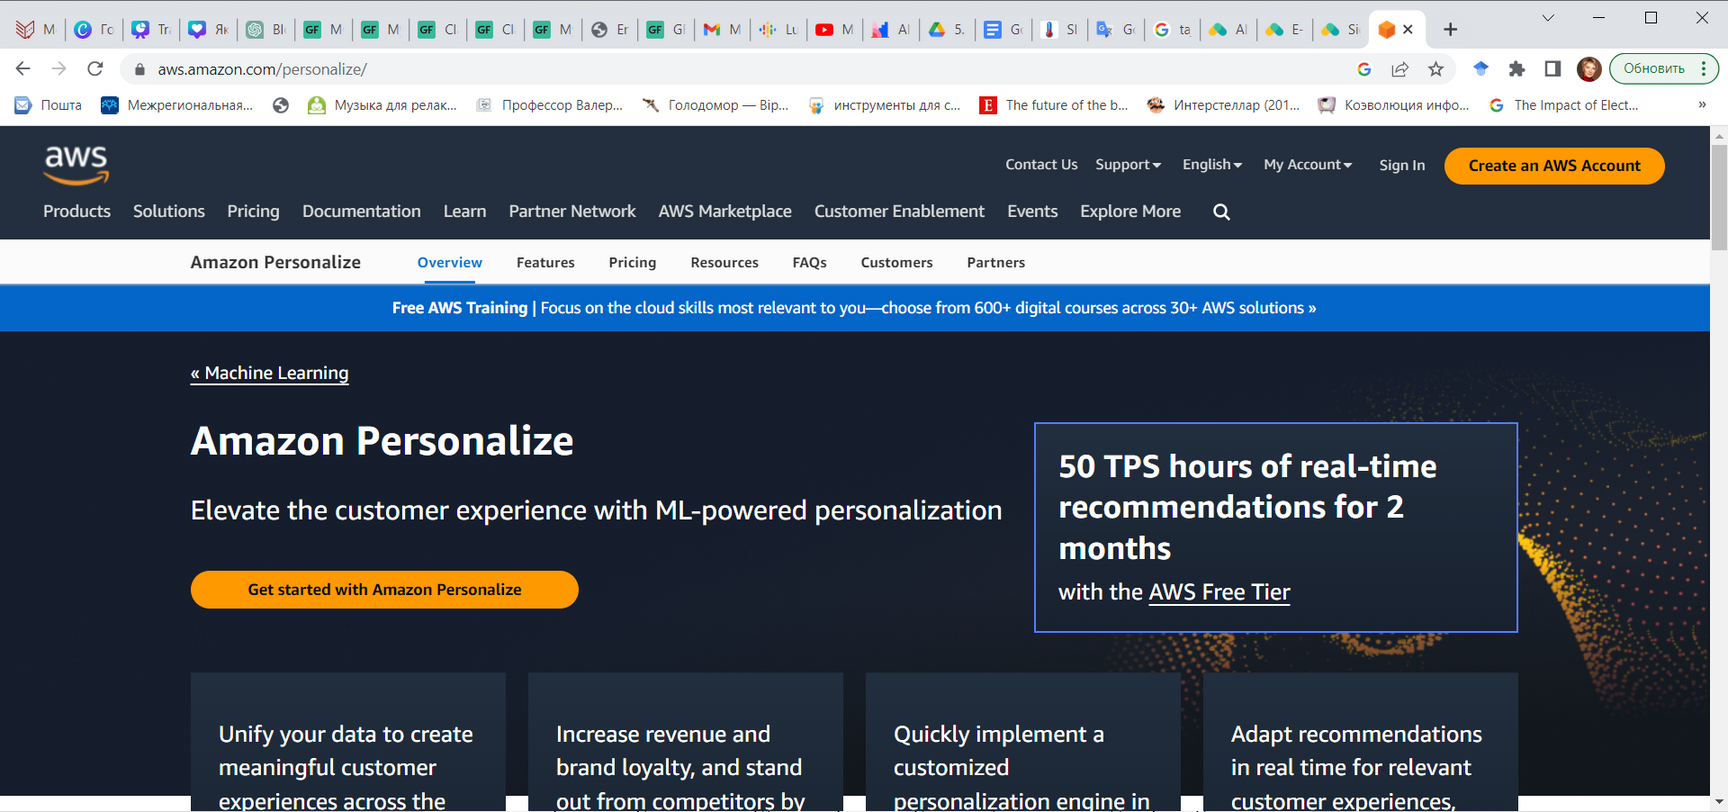
Task: Open the Extensions puzzle piece menu
Action: coord(1517,69)
